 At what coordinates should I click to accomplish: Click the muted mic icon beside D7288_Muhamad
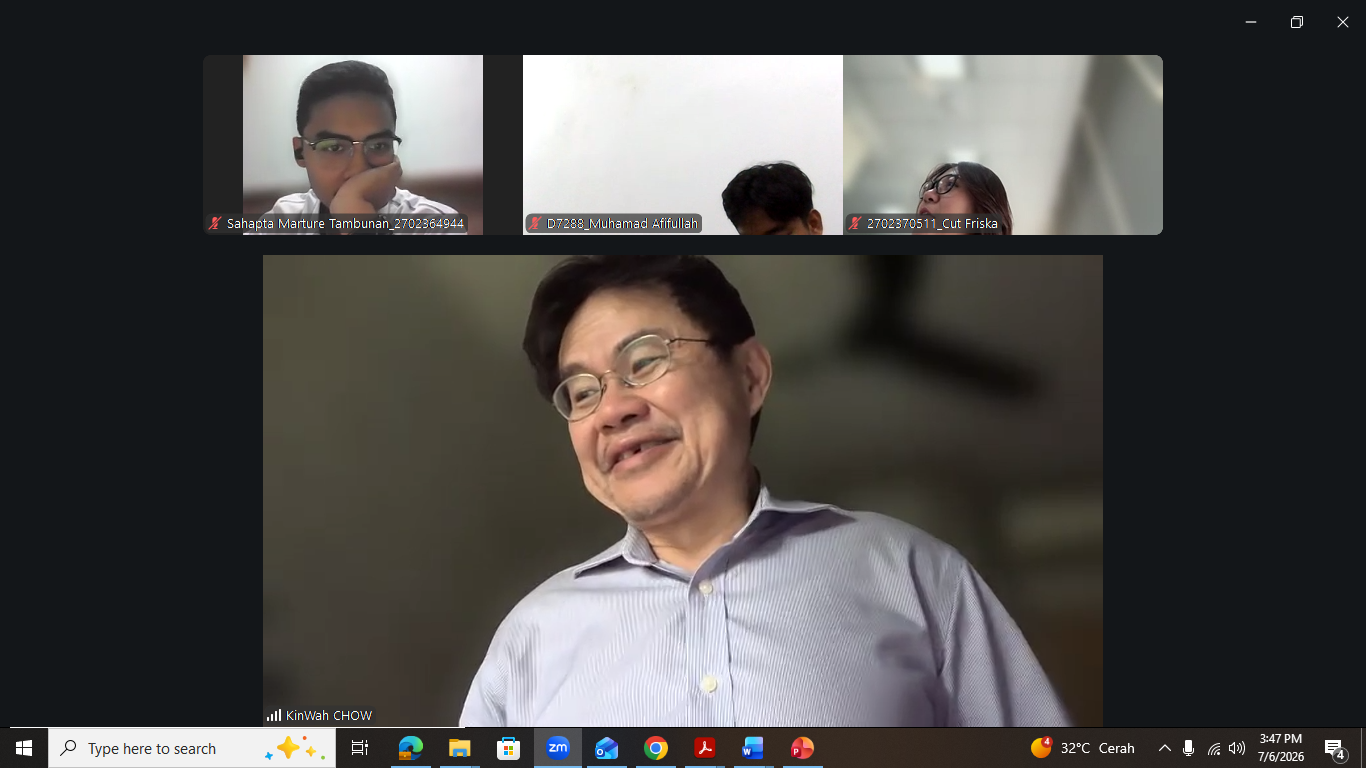click(535, 224)
